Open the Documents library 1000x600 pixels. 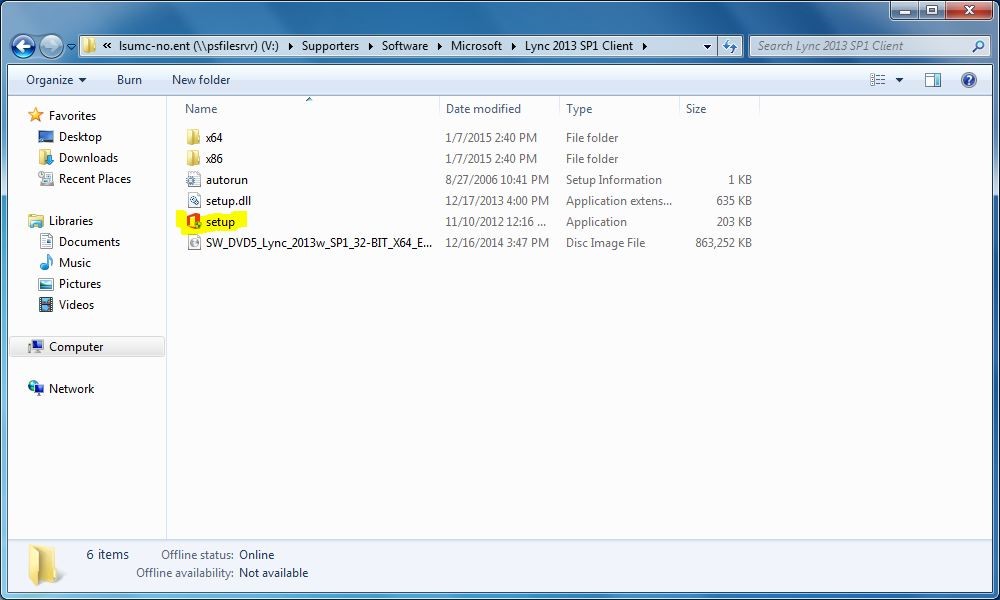point(89,242)
